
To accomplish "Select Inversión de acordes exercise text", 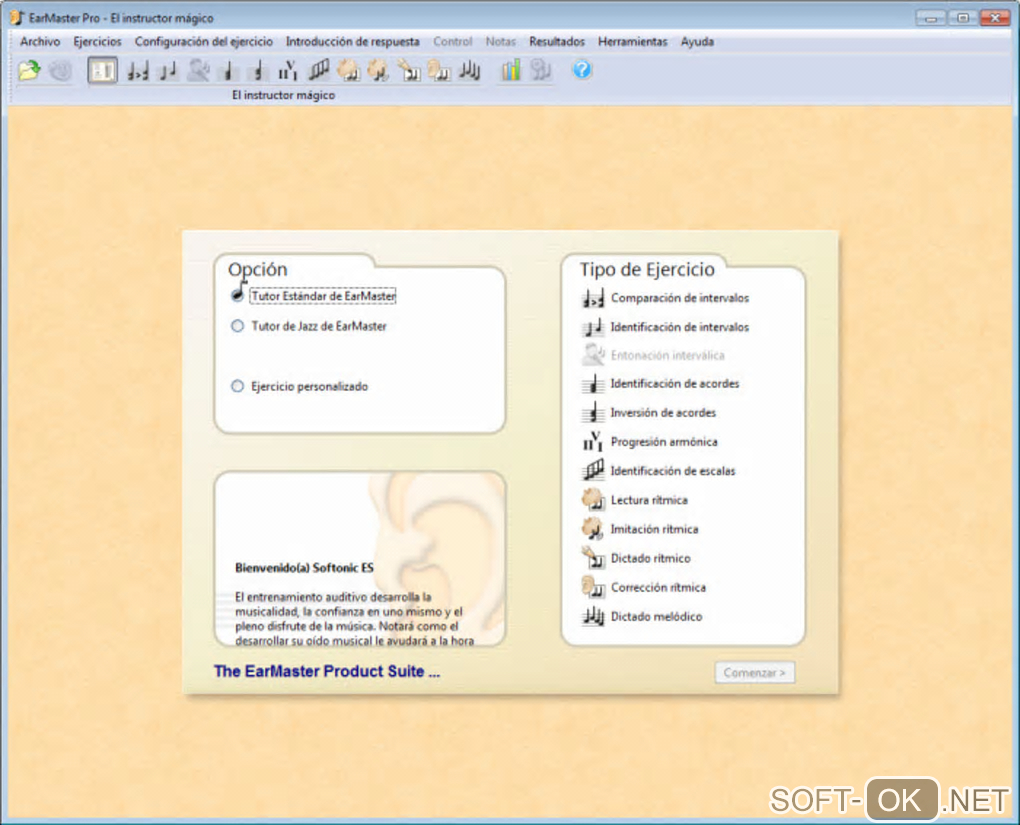I will [x=663, y=413].
